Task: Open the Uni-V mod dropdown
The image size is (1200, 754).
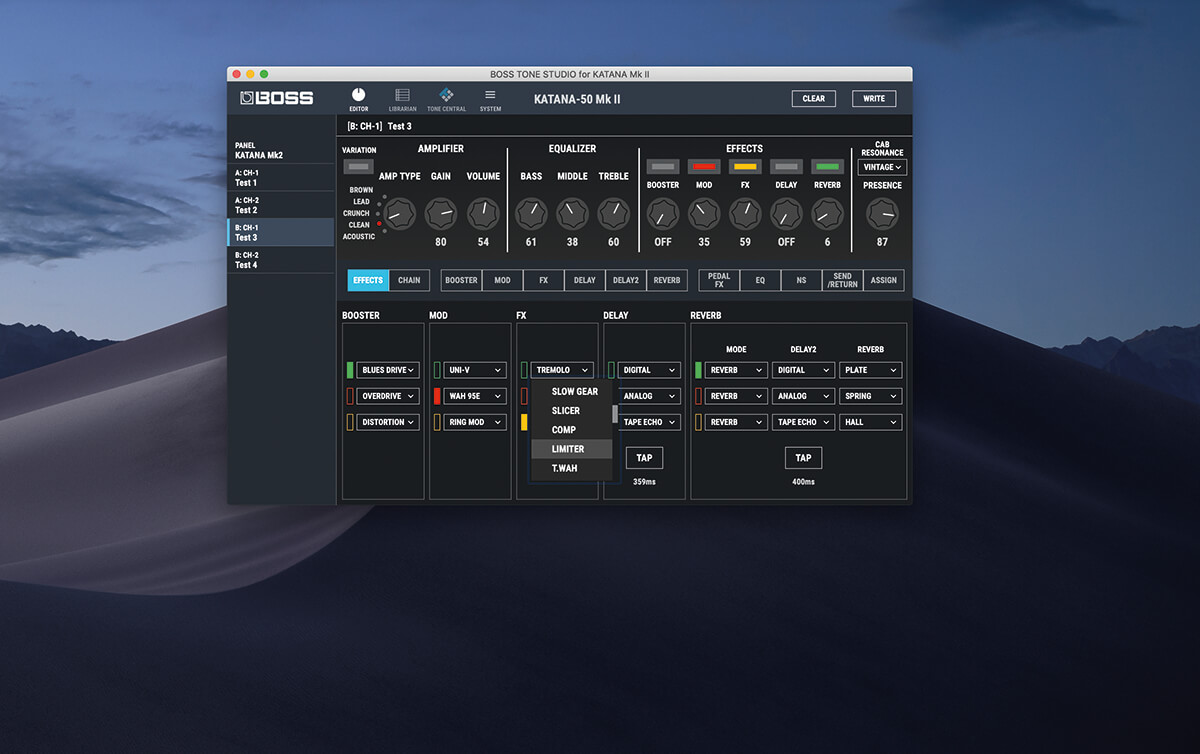Action: point(475,370)
